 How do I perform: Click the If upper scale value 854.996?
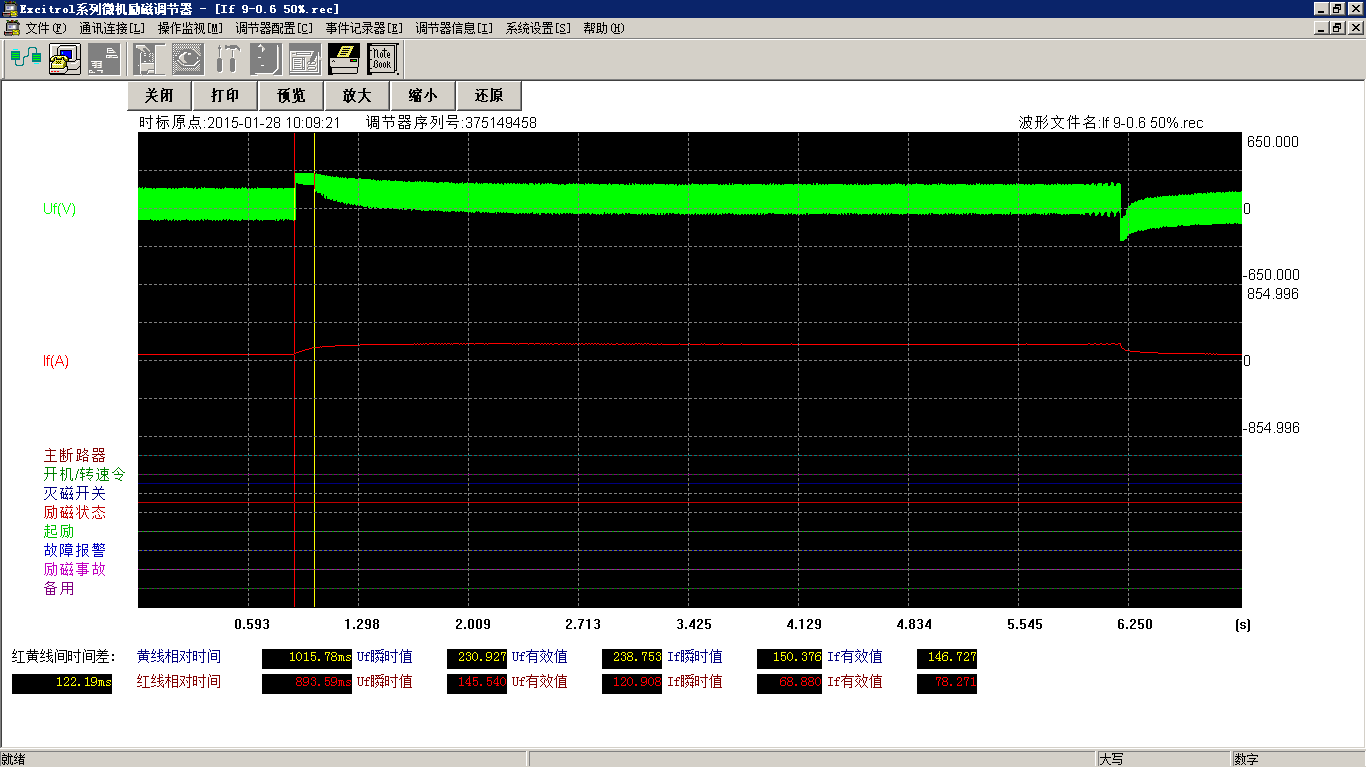pos(1273,294)
